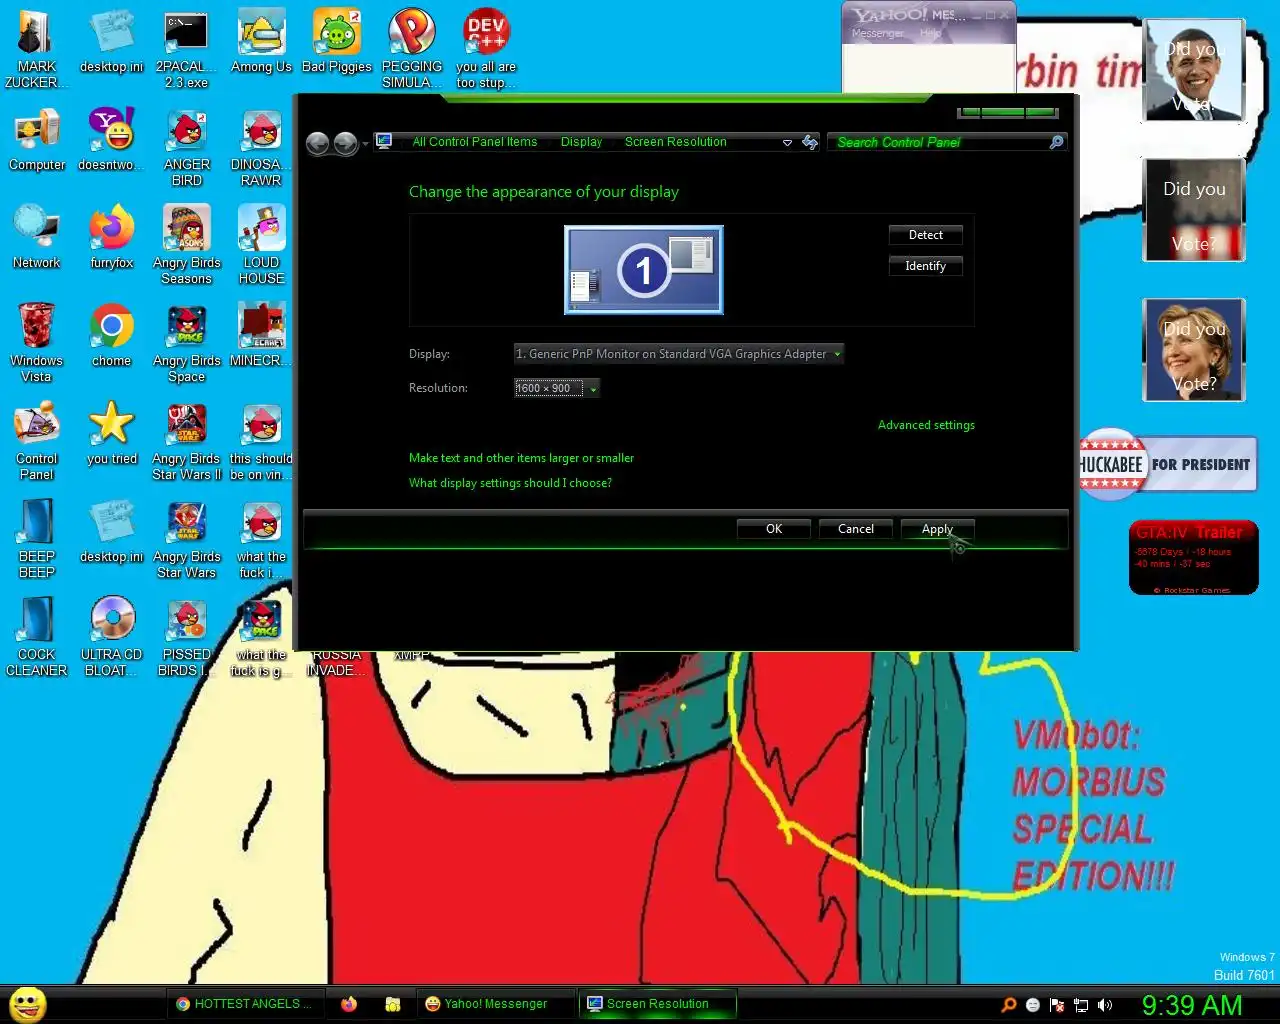The image size is (1280, 1024).
Task: Select monitor 1 in the display preview
Action: [x=644, y=270]
